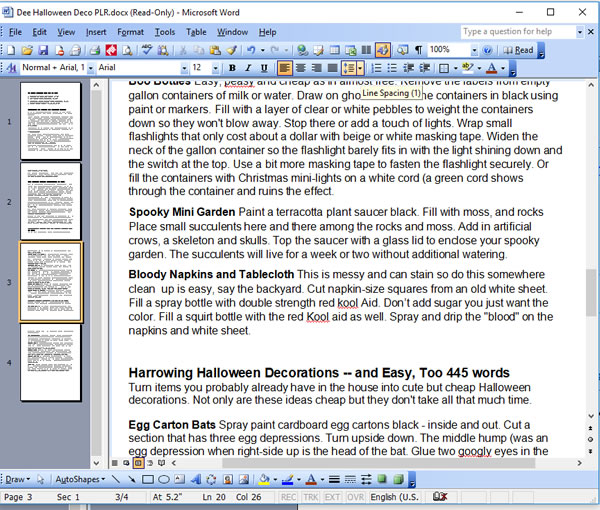Increase the paragraph indent

(x=424, y=68)
